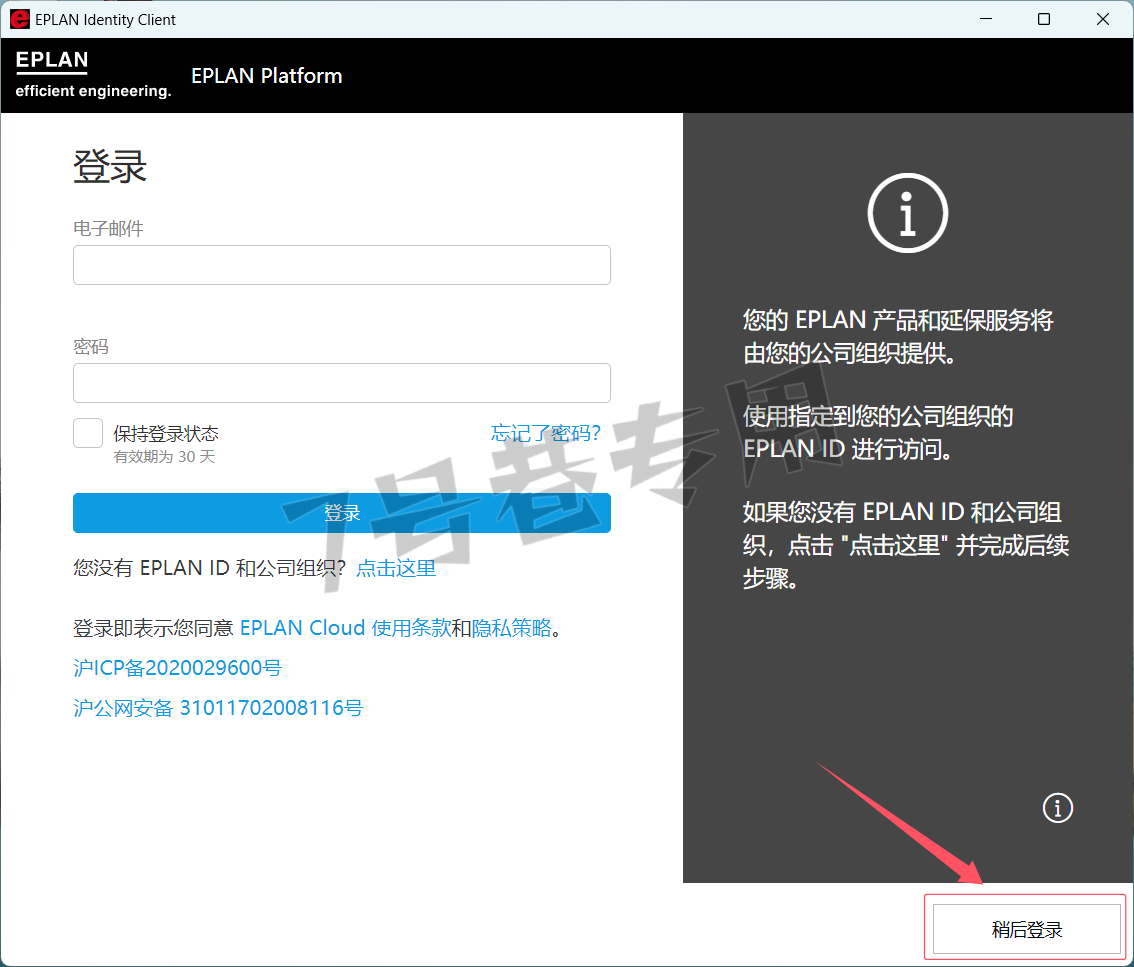
Task: Open the EPLAN Cloud 使用条款 link
Action: (x=345, y=628)
